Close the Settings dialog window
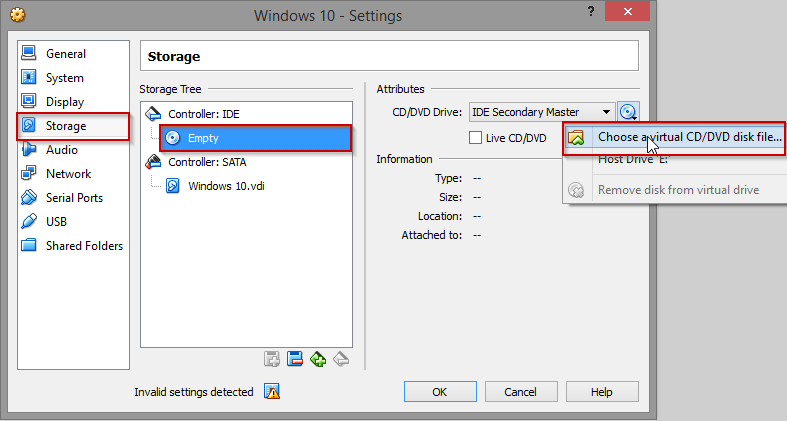 pyautogui.click(x=627, y=12)
